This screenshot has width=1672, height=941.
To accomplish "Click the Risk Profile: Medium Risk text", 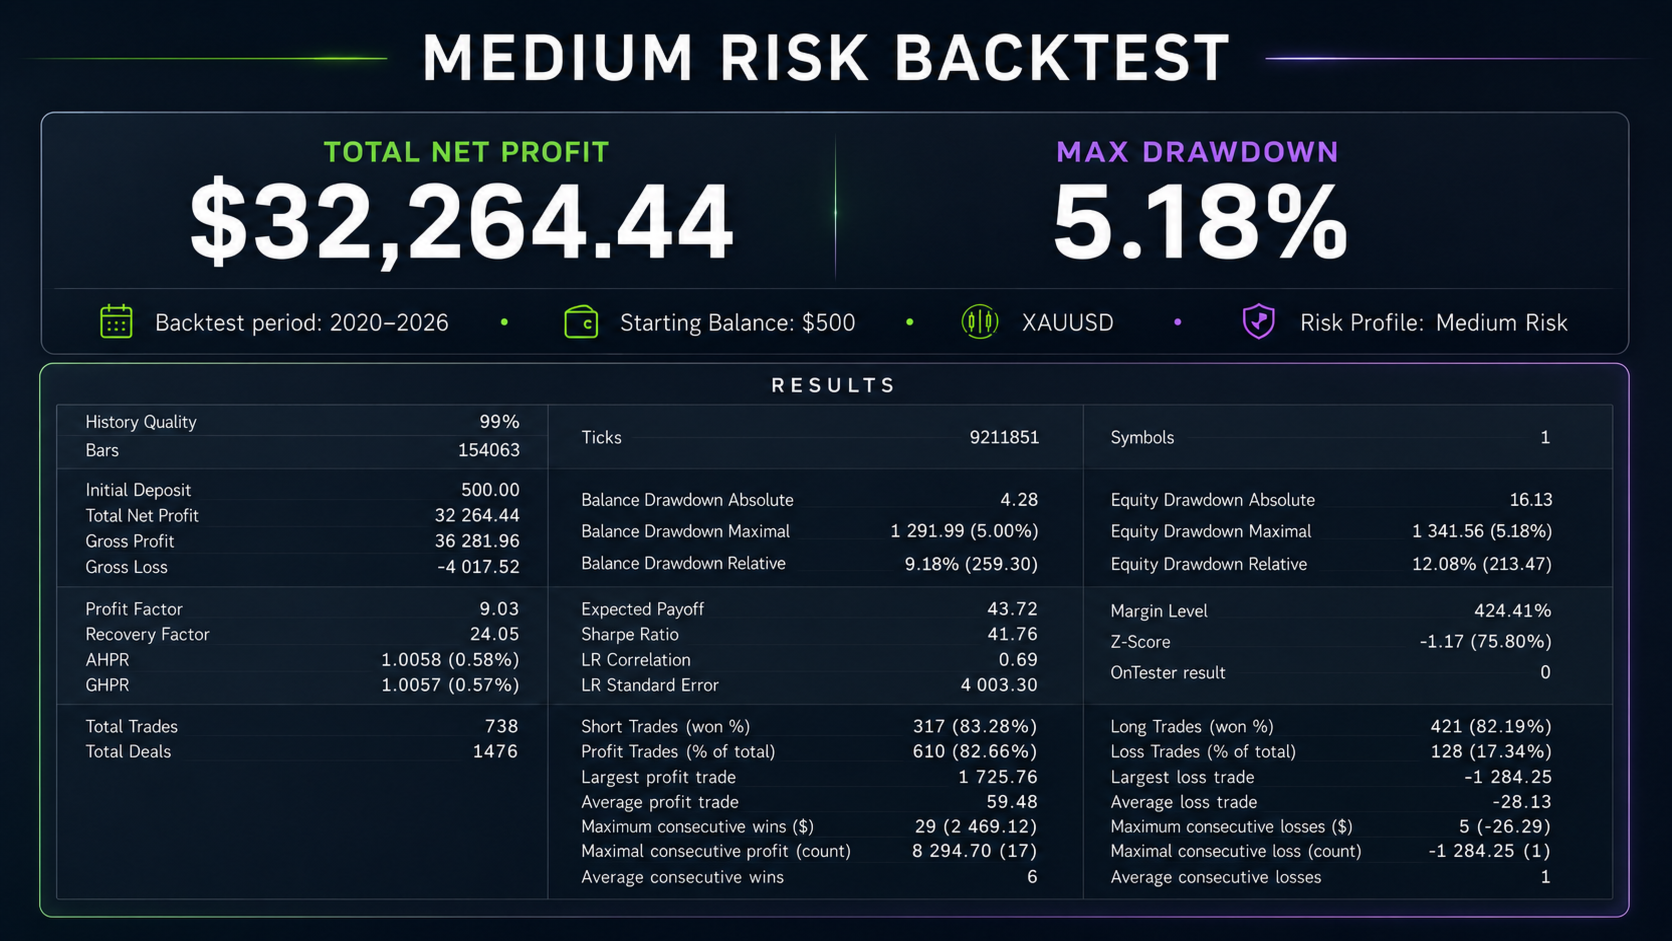I will (x=1434, y=323).
